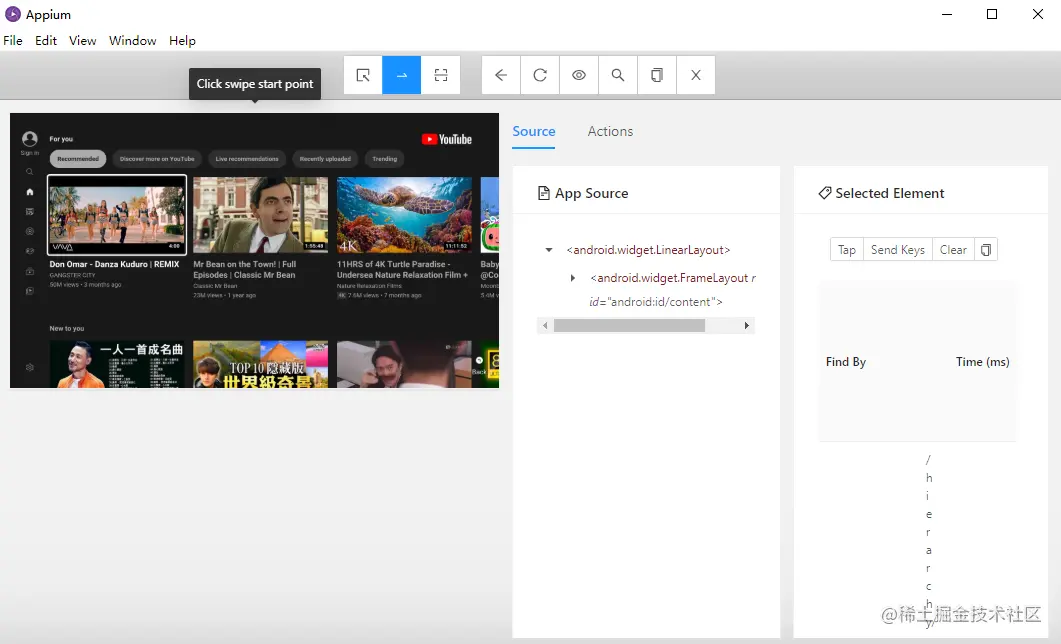Click the Tap button
Image resolution: width=1061 pixels, height=644 pixels.
pos(846,250)
